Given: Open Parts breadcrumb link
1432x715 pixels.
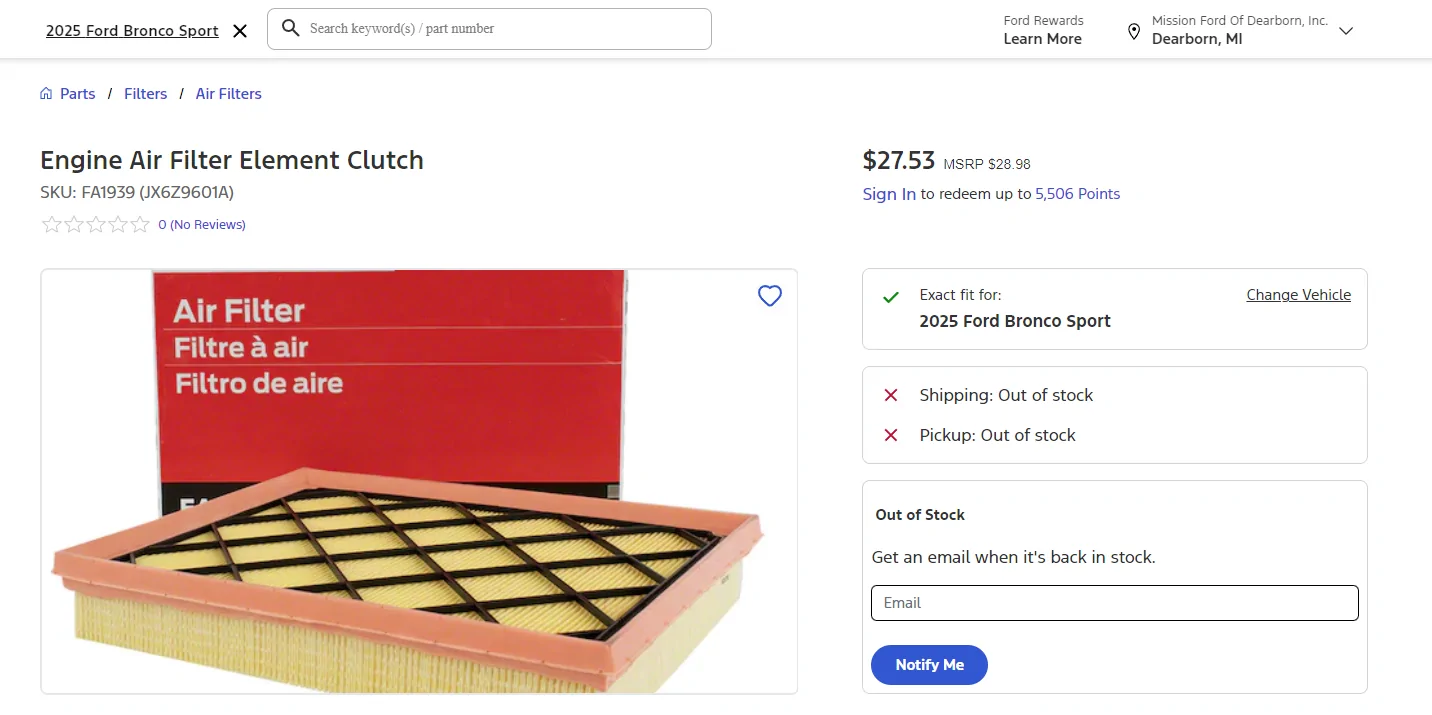Looking at the screenshot, I should pos(77,94).
